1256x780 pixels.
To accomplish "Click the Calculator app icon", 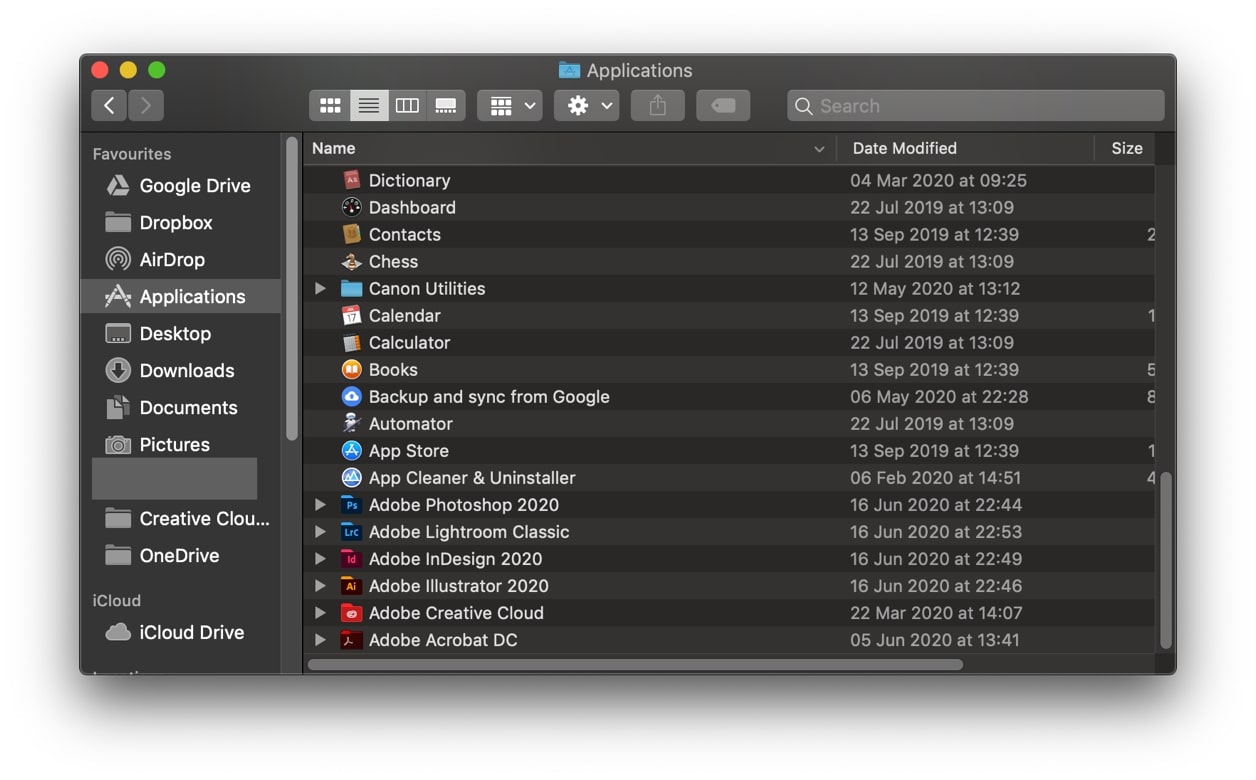I will click(351, 342).
